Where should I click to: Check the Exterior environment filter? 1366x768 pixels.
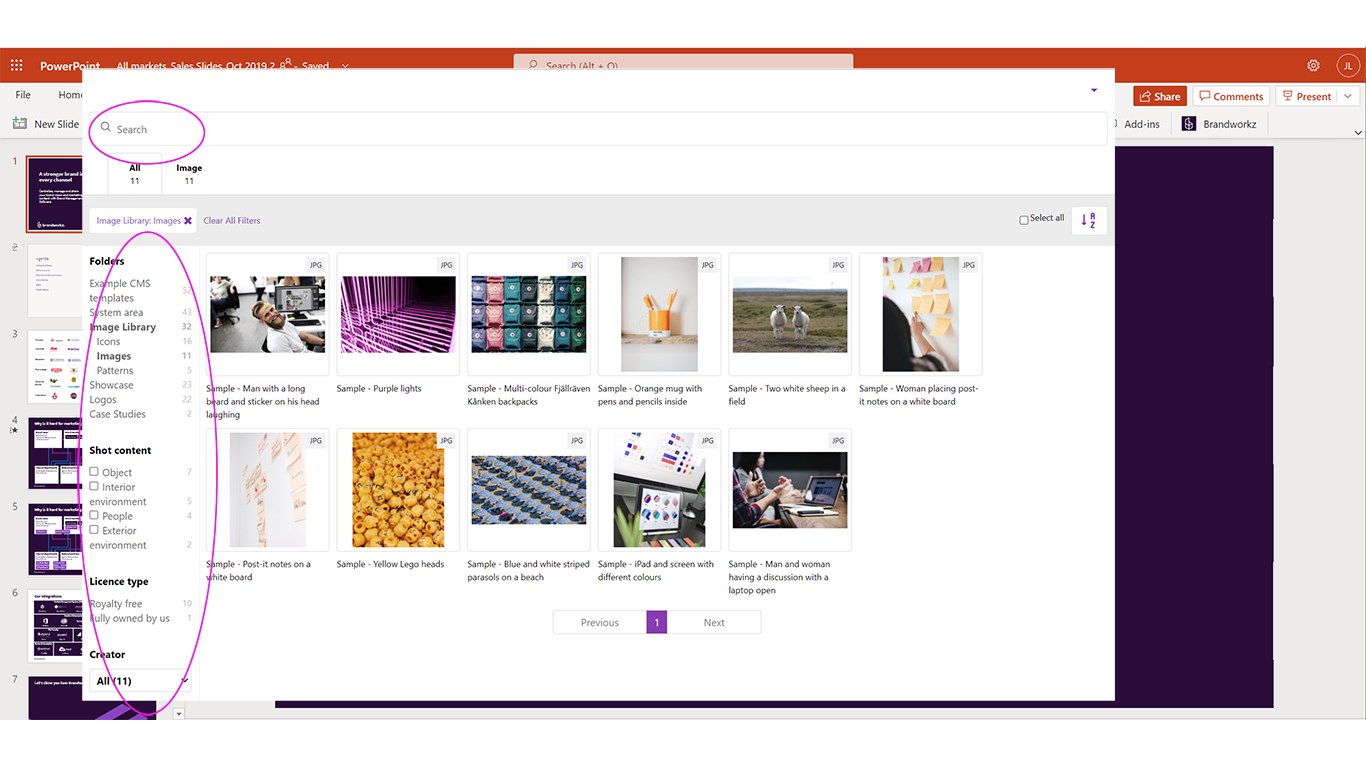94,530
